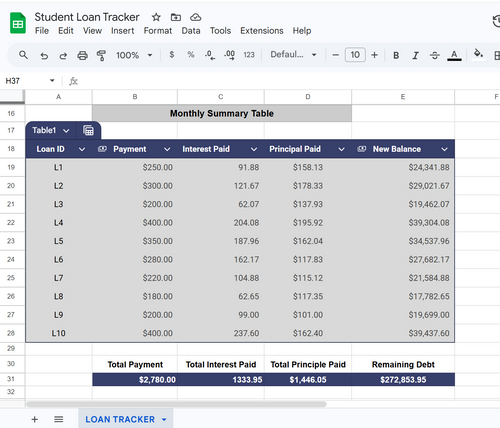This screenshot has width=500, height=428.
Task: Open the name box dropdown next to H37
Action: point(52,81)
